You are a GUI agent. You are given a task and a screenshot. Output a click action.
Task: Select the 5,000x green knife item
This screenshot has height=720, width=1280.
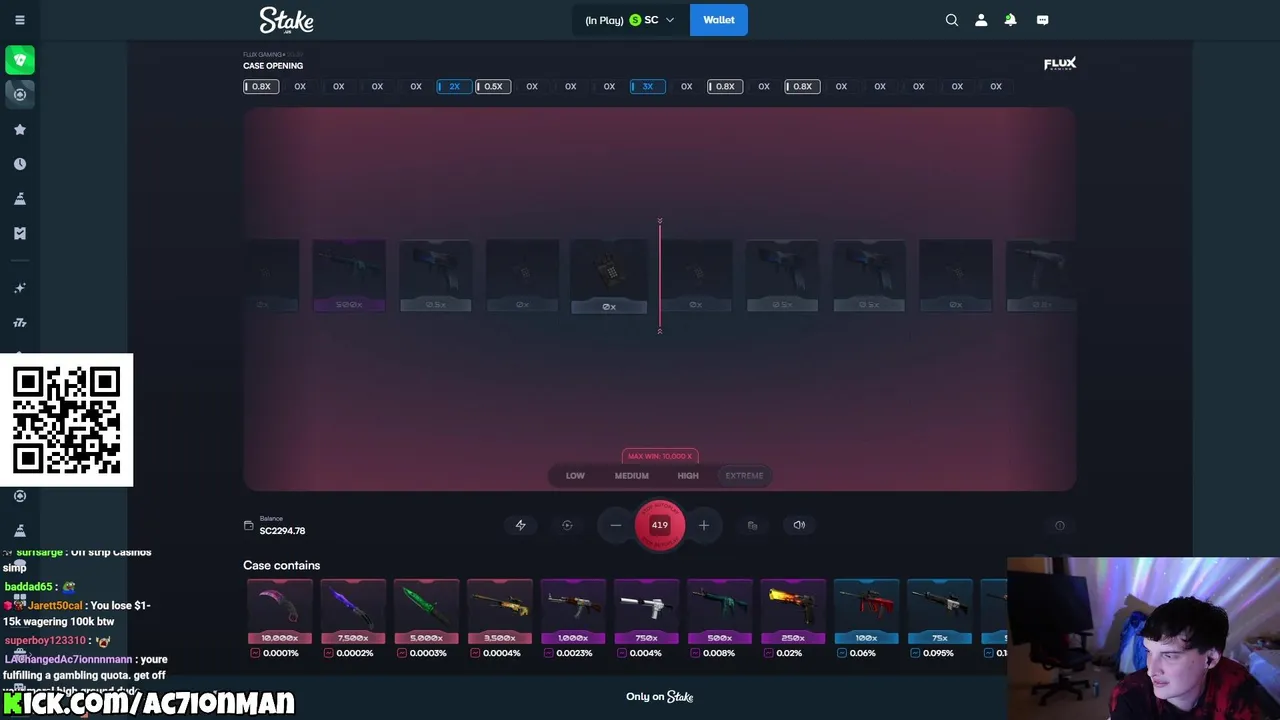(x=426, y=611)
